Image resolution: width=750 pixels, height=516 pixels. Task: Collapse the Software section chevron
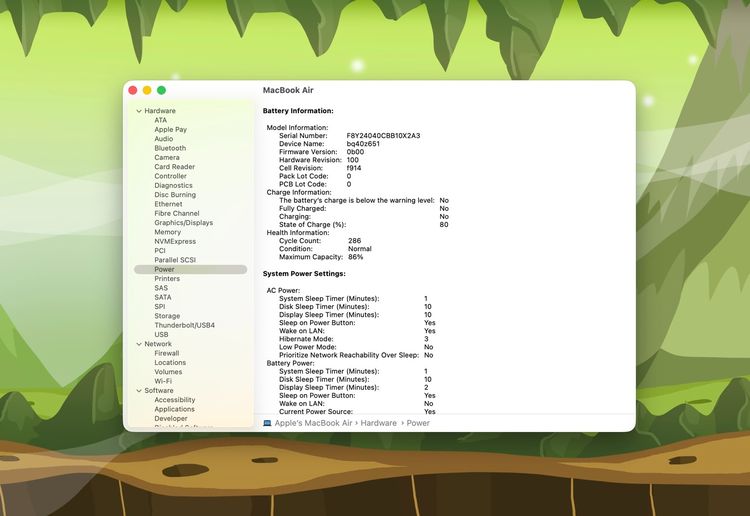click(x=138, y=391)
